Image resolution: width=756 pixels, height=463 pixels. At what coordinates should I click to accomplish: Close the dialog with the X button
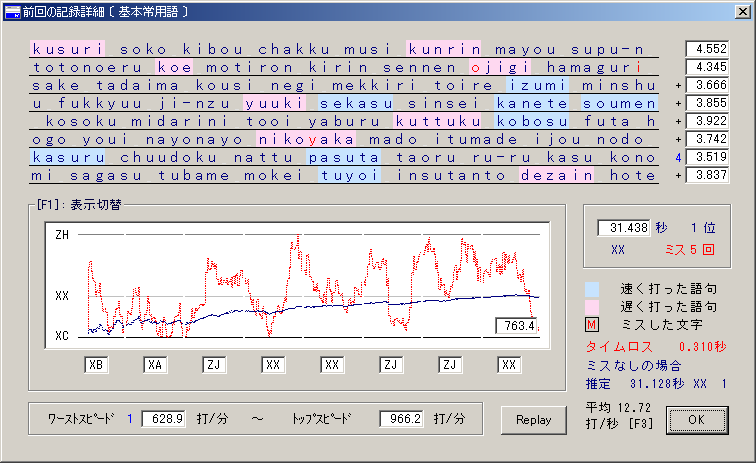[742, 12]
